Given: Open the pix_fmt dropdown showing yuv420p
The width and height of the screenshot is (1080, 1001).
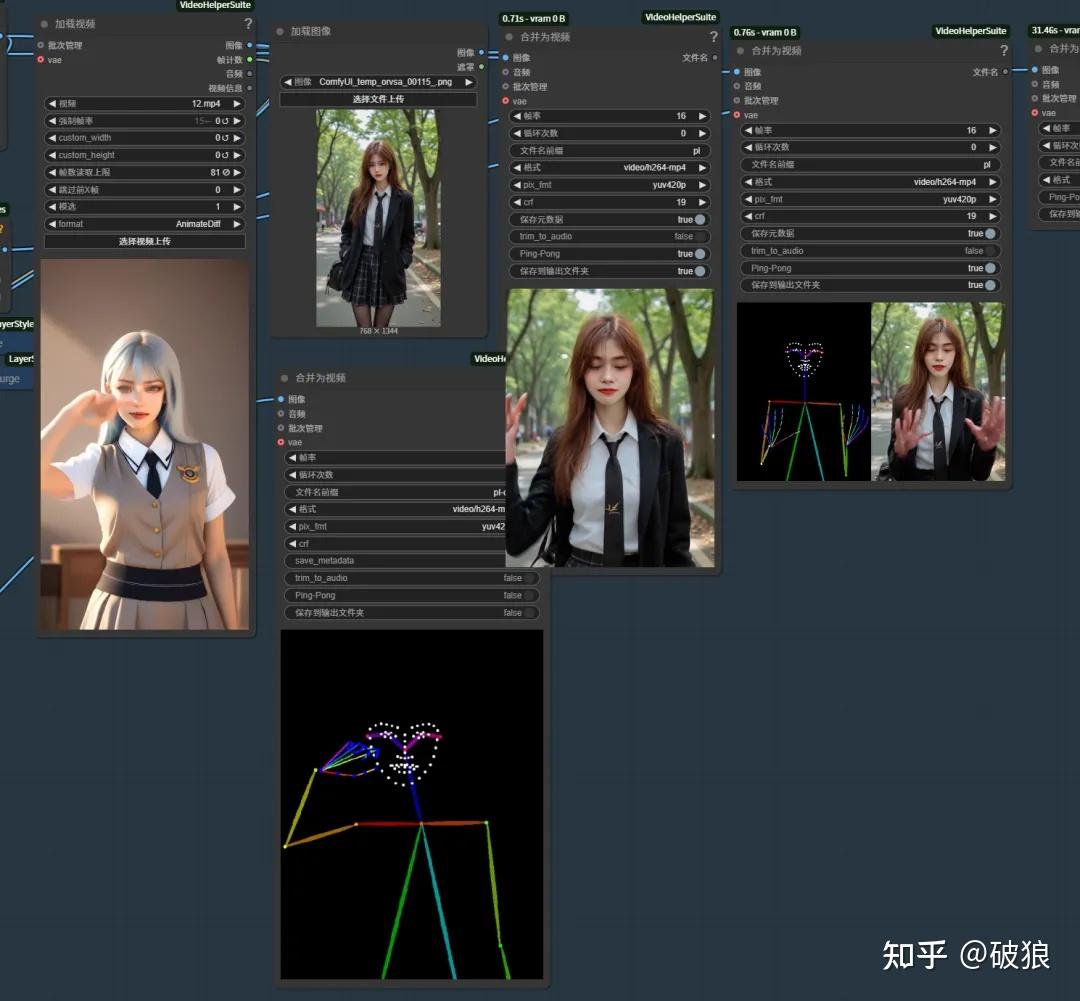Looking at the screenshot, I should click(610, 185).
